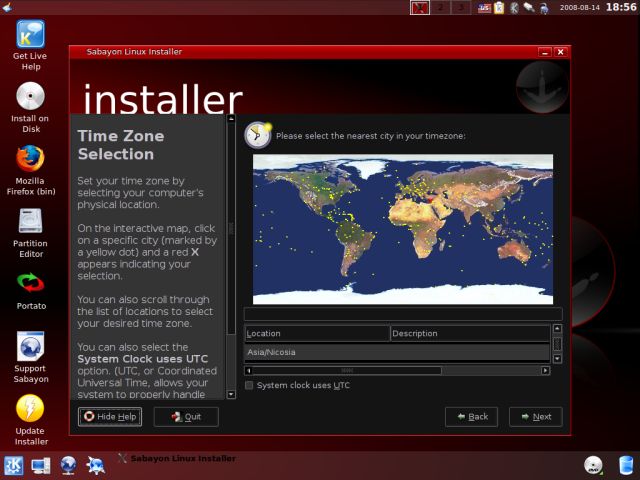Switch to virtual desktop 3 in pager
This screenshot has width=640, height=480.
tap(460, 8)
